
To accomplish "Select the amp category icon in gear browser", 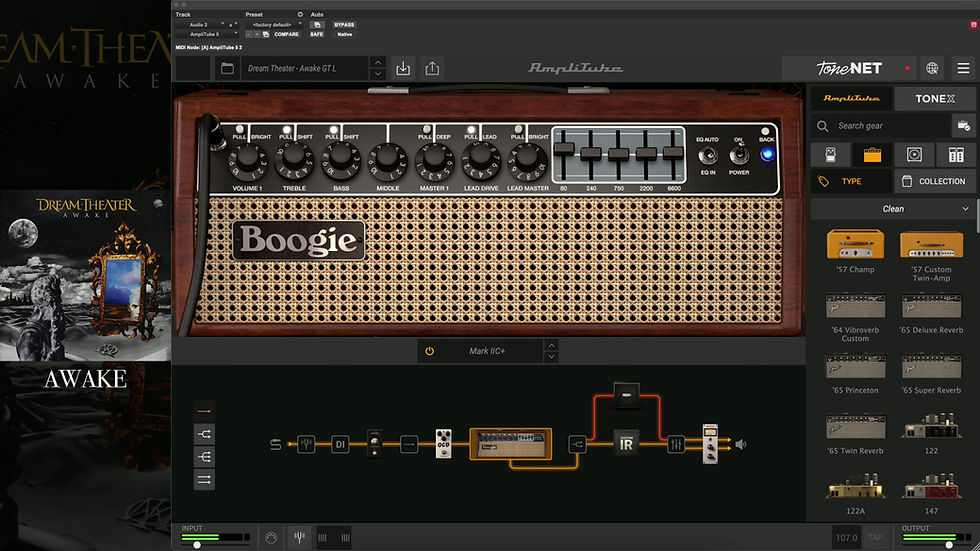I will [872, 154].
